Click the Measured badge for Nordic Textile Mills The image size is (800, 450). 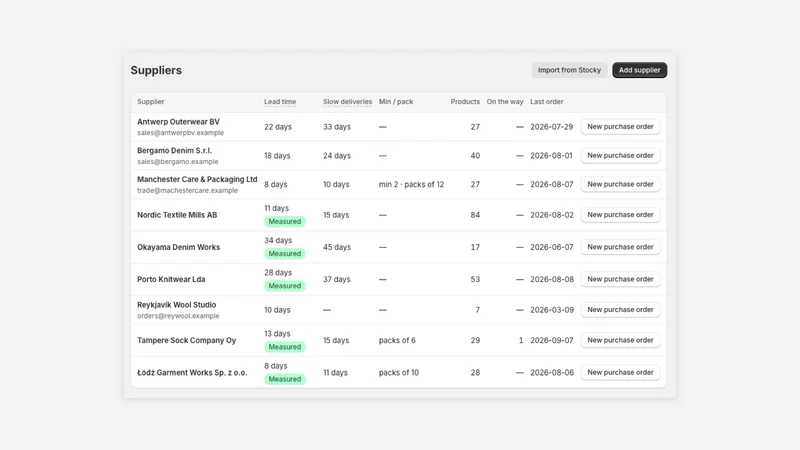(285, 221)
